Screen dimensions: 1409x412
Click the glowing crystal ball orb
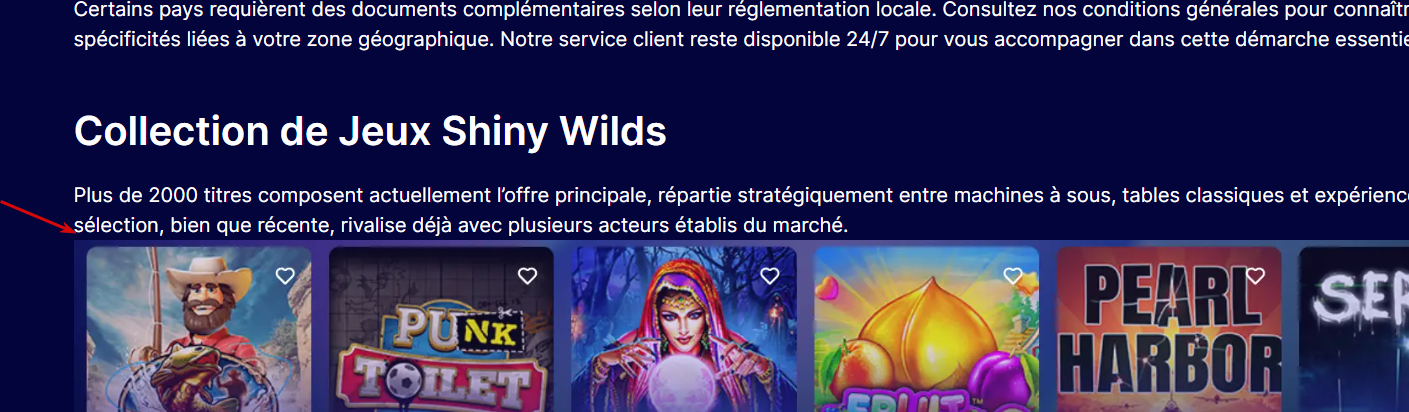pos(684,392)
